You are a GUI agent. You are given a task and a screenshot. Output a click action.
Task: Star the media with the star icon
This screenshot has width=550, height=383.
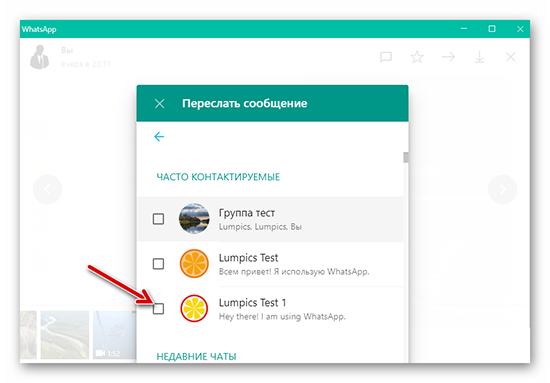(x=417, y=57)
